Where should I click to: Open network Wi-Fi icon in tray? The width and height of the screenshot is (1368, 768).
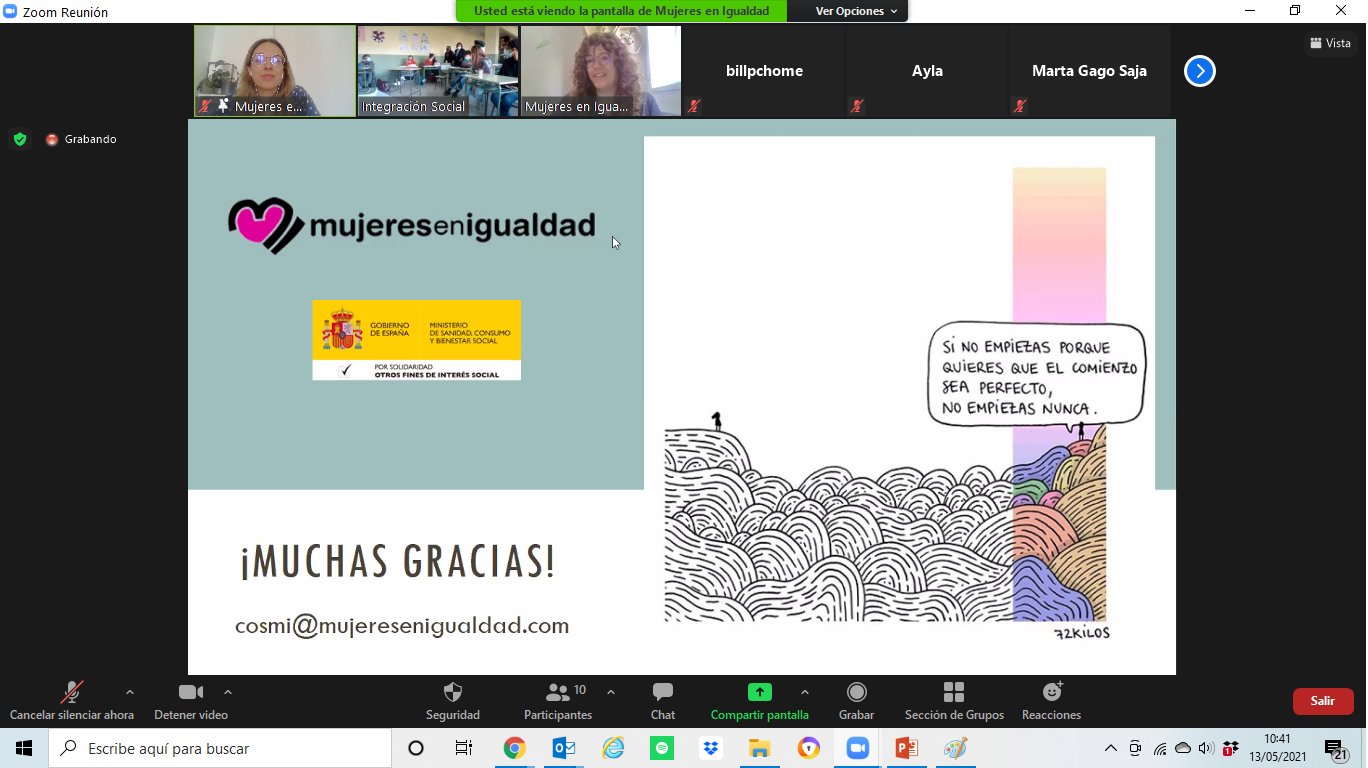coord(1160,748)
